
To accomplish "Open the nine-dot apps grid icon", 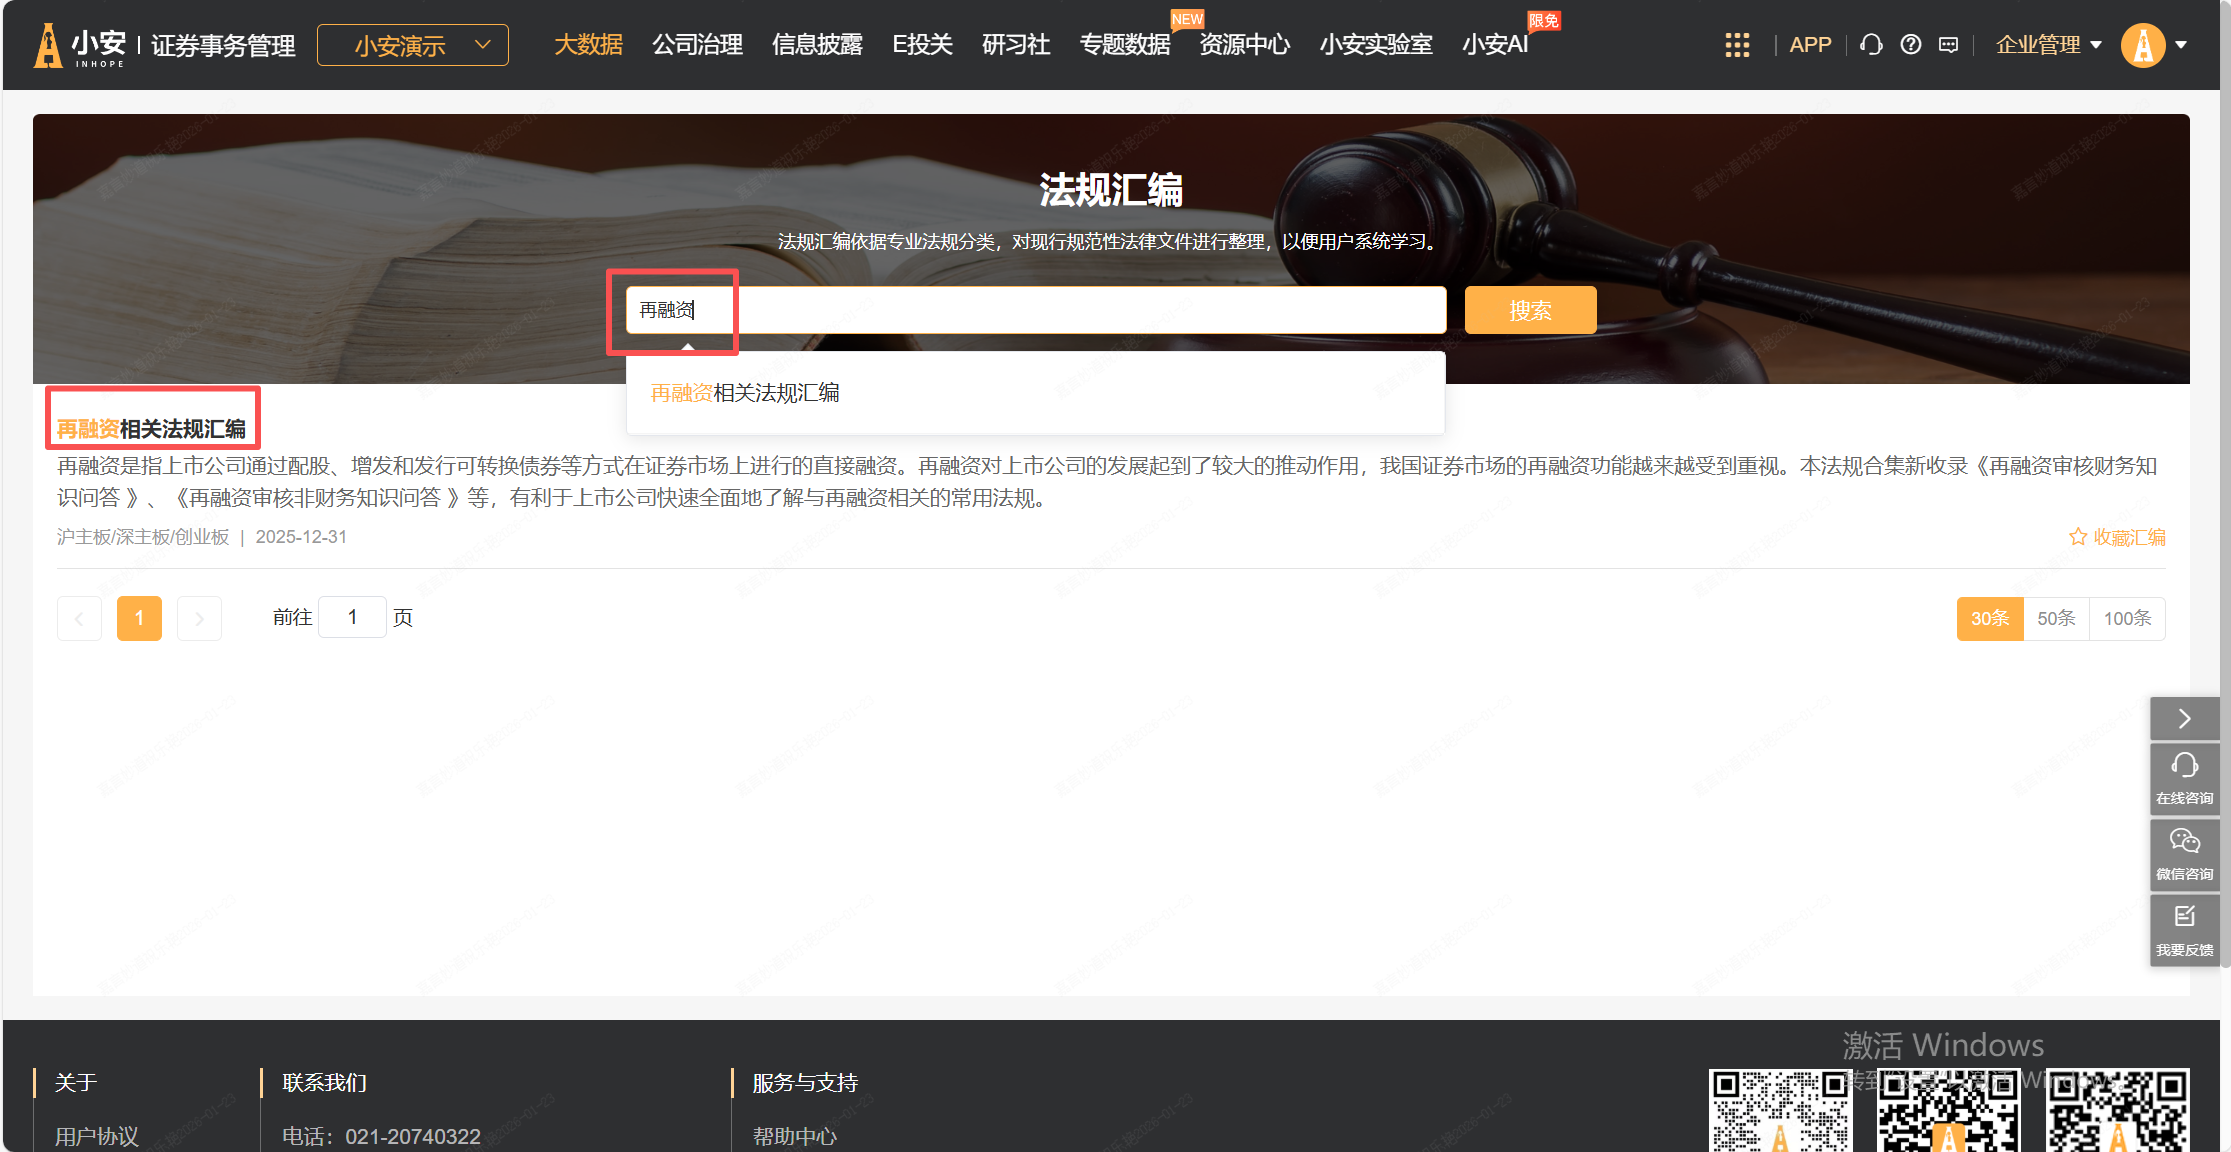I will tap(1737, 45).
